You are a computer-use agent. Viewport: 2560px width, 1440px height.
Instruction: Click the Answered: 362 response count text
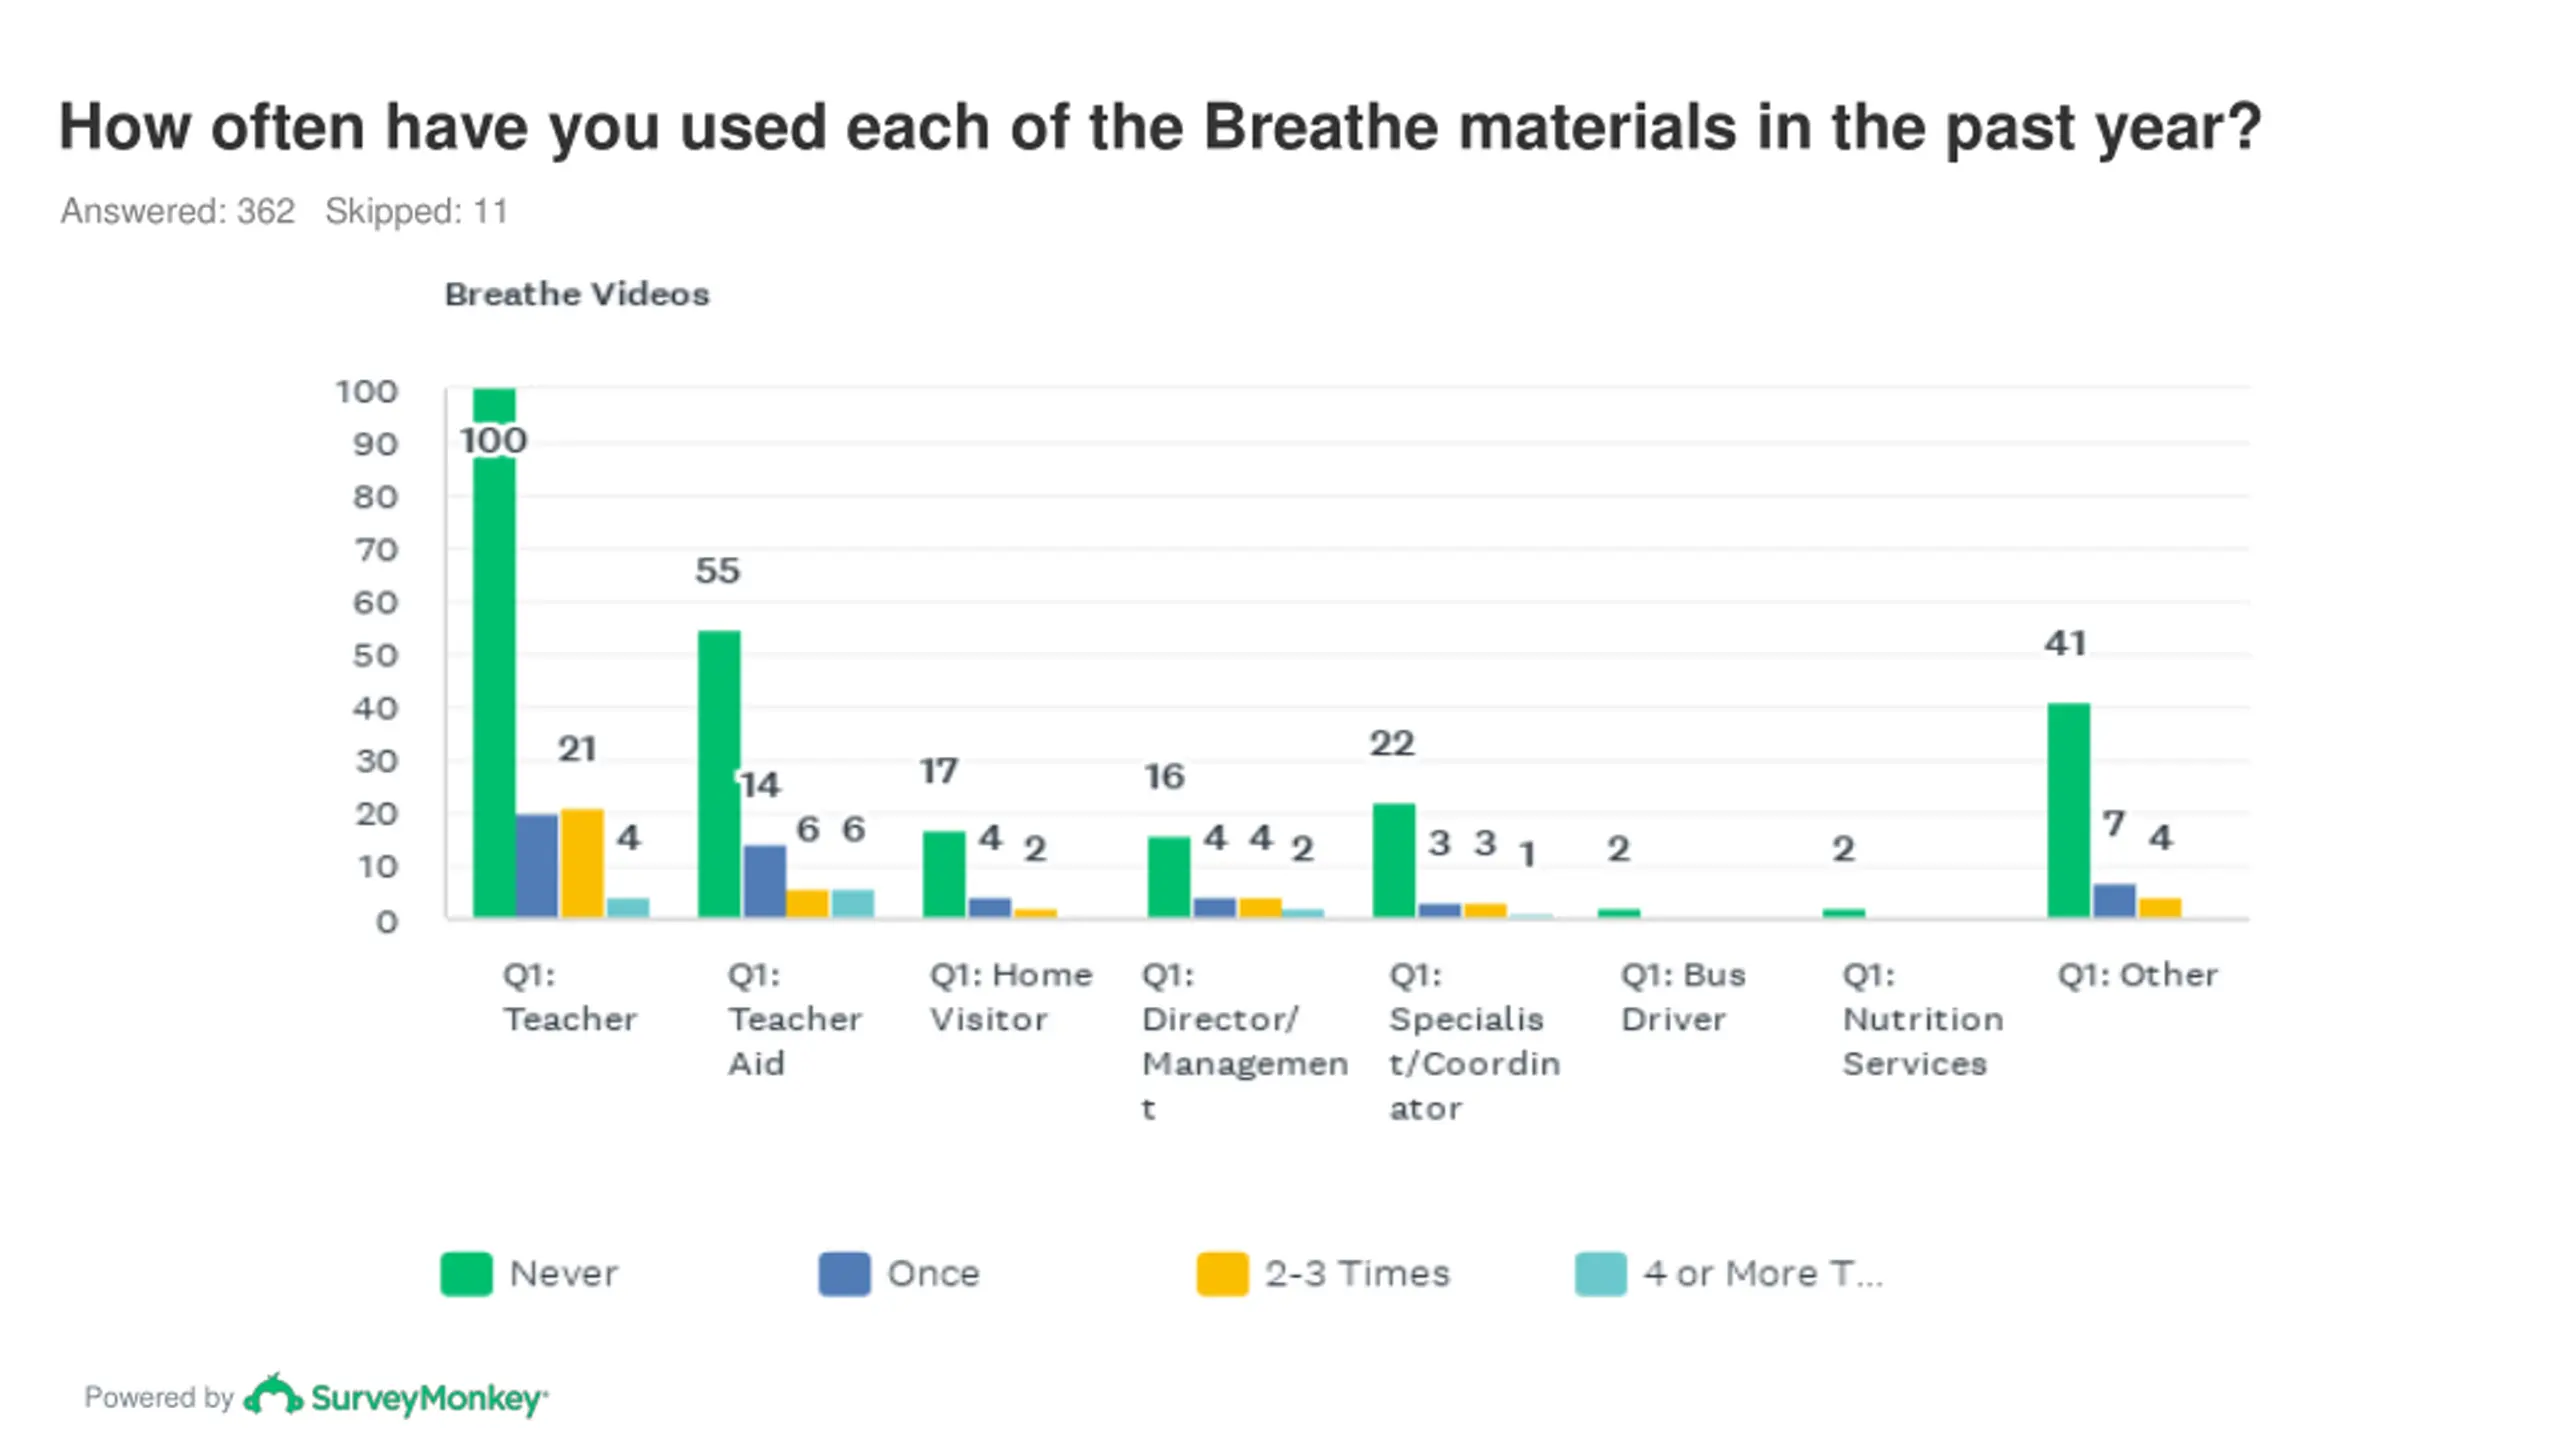[178, 211]
